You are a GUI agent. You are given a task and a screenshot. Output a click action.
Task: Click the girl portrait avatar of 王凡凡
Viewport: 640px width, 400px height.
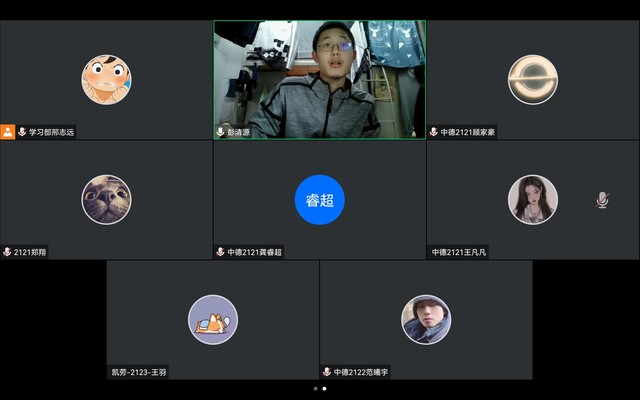click(532, 199)
